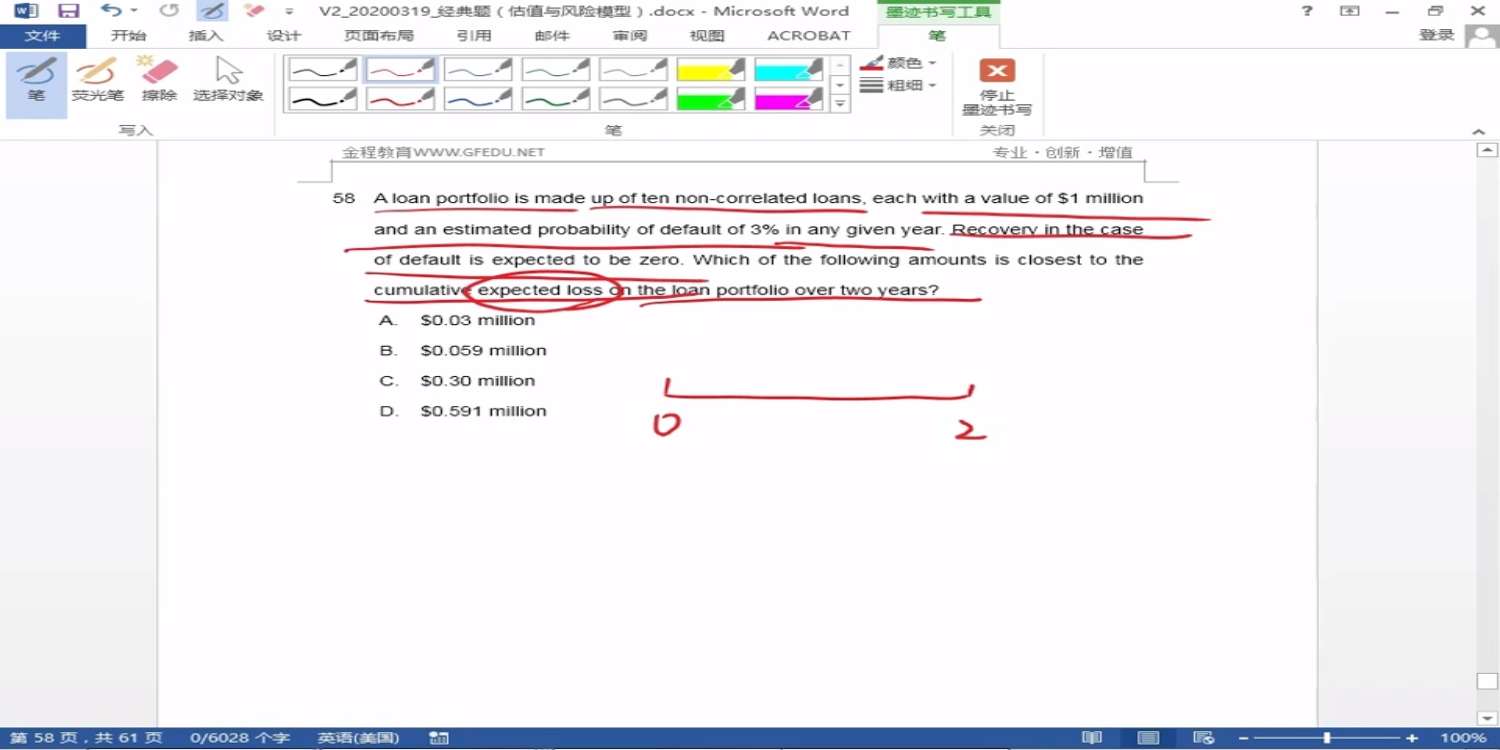
Task: Click the Stop Inking (停止墨迹书写) button
Action: pyautogui.click(x=997, y=87)
